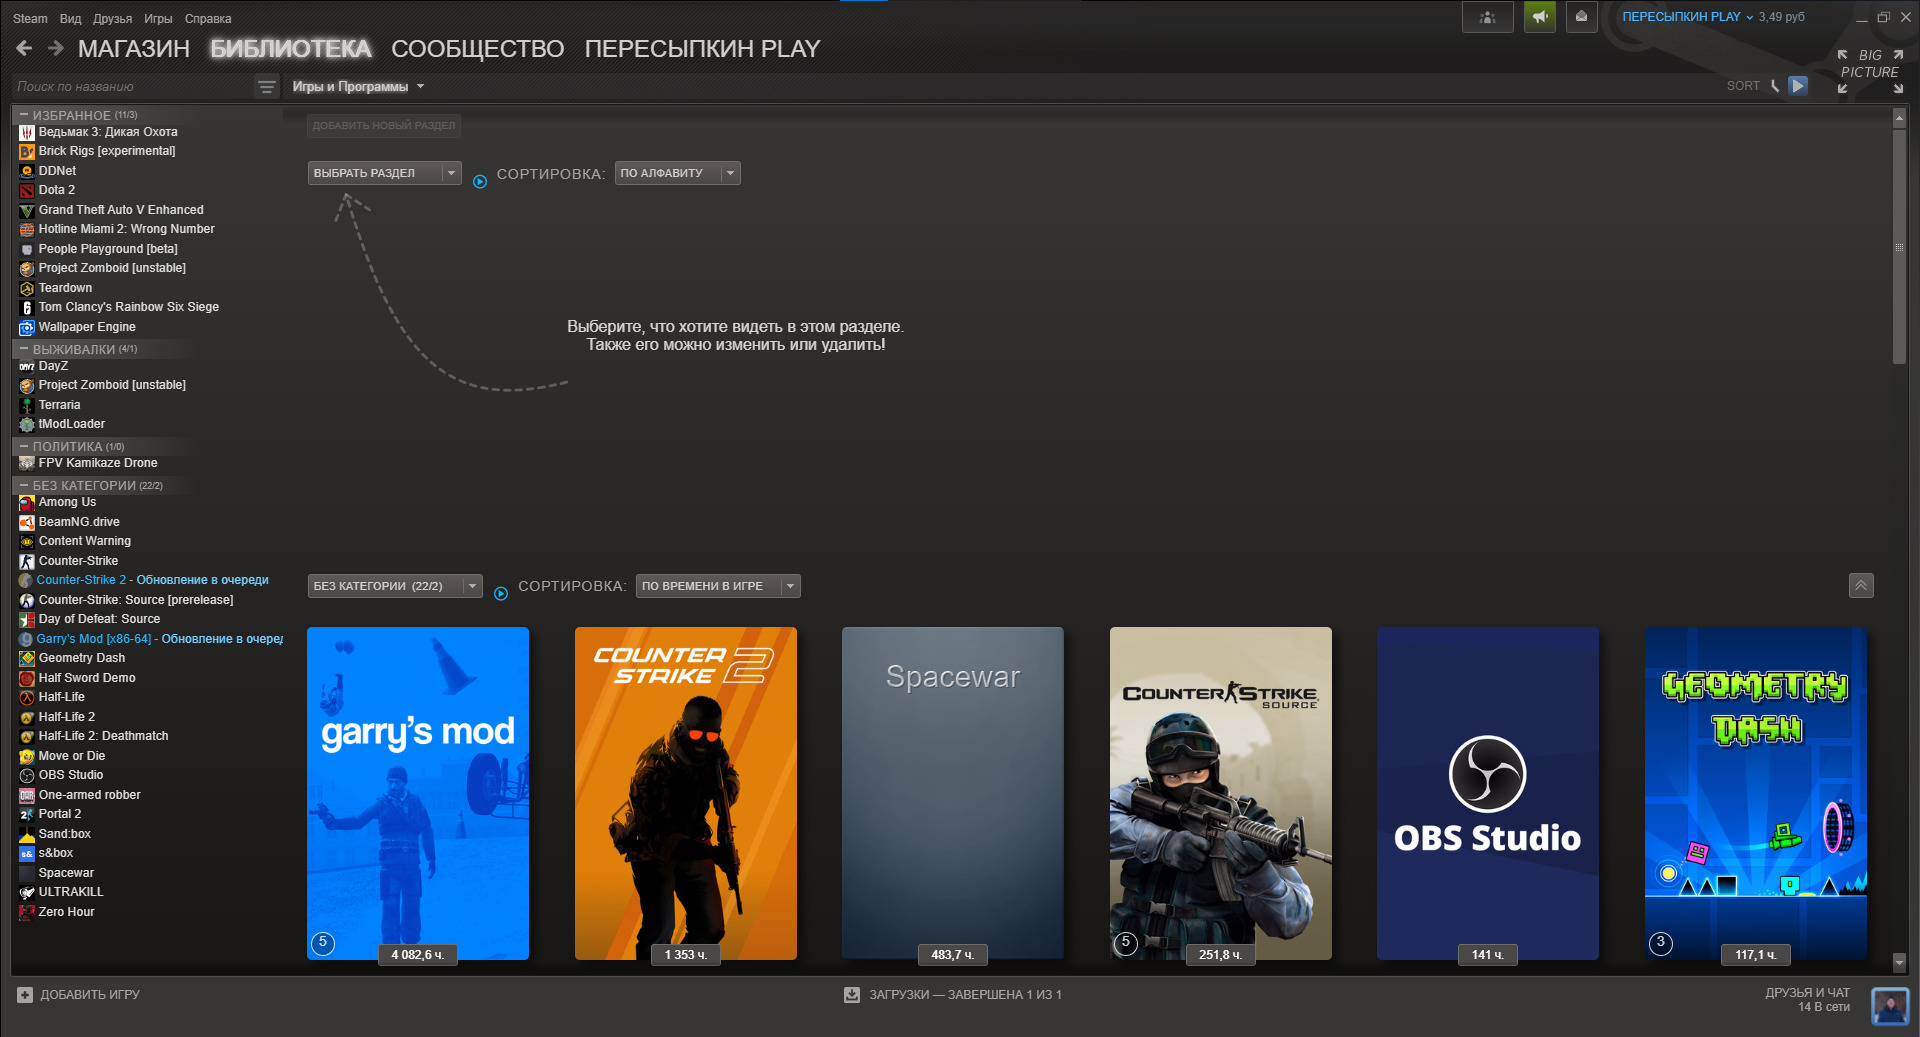
Task: Open the ПО ВРЕМЕНИ В ИГРЕ sort dropdown
Action: [x=717, y=586]
